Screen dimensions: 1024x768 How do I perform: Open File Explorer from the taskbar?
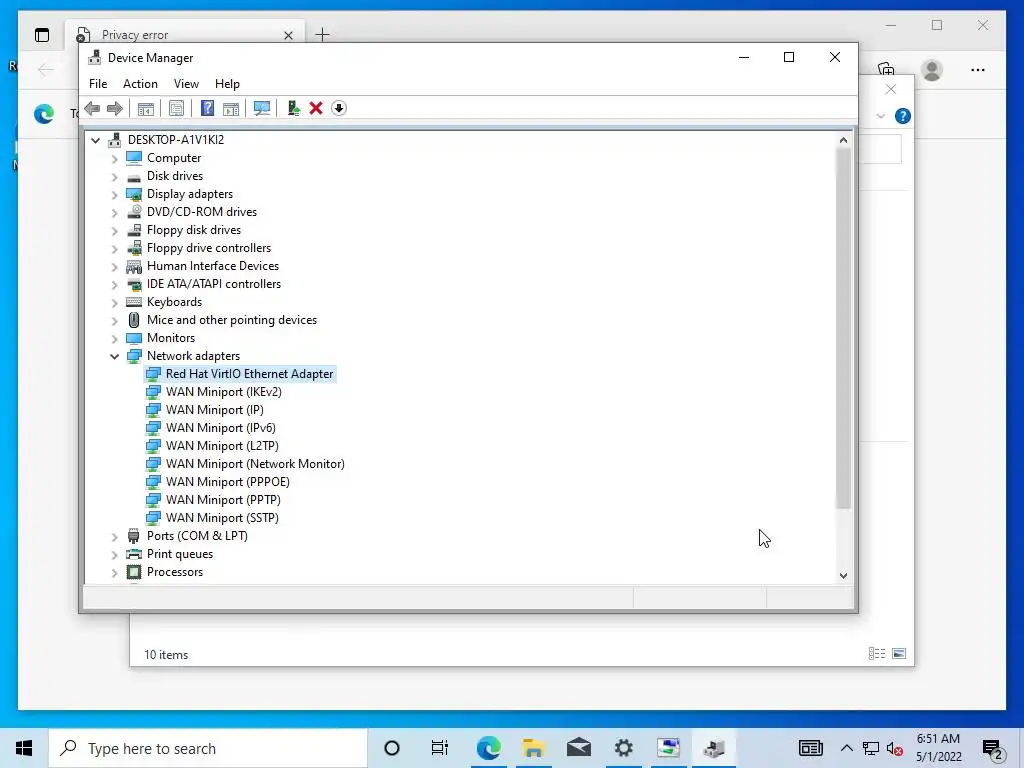(534, 748)
